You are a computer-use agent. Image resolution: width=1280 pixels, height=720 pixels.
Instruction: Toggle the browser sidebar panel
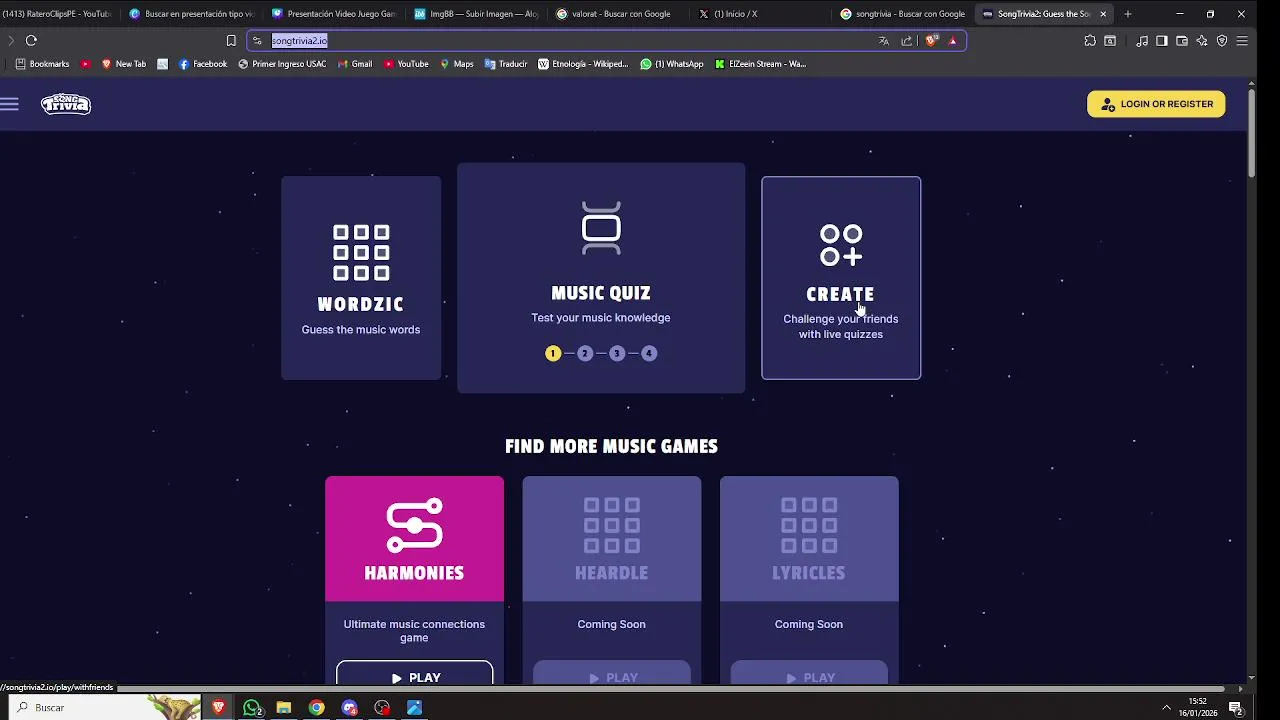click(1162, 41)
